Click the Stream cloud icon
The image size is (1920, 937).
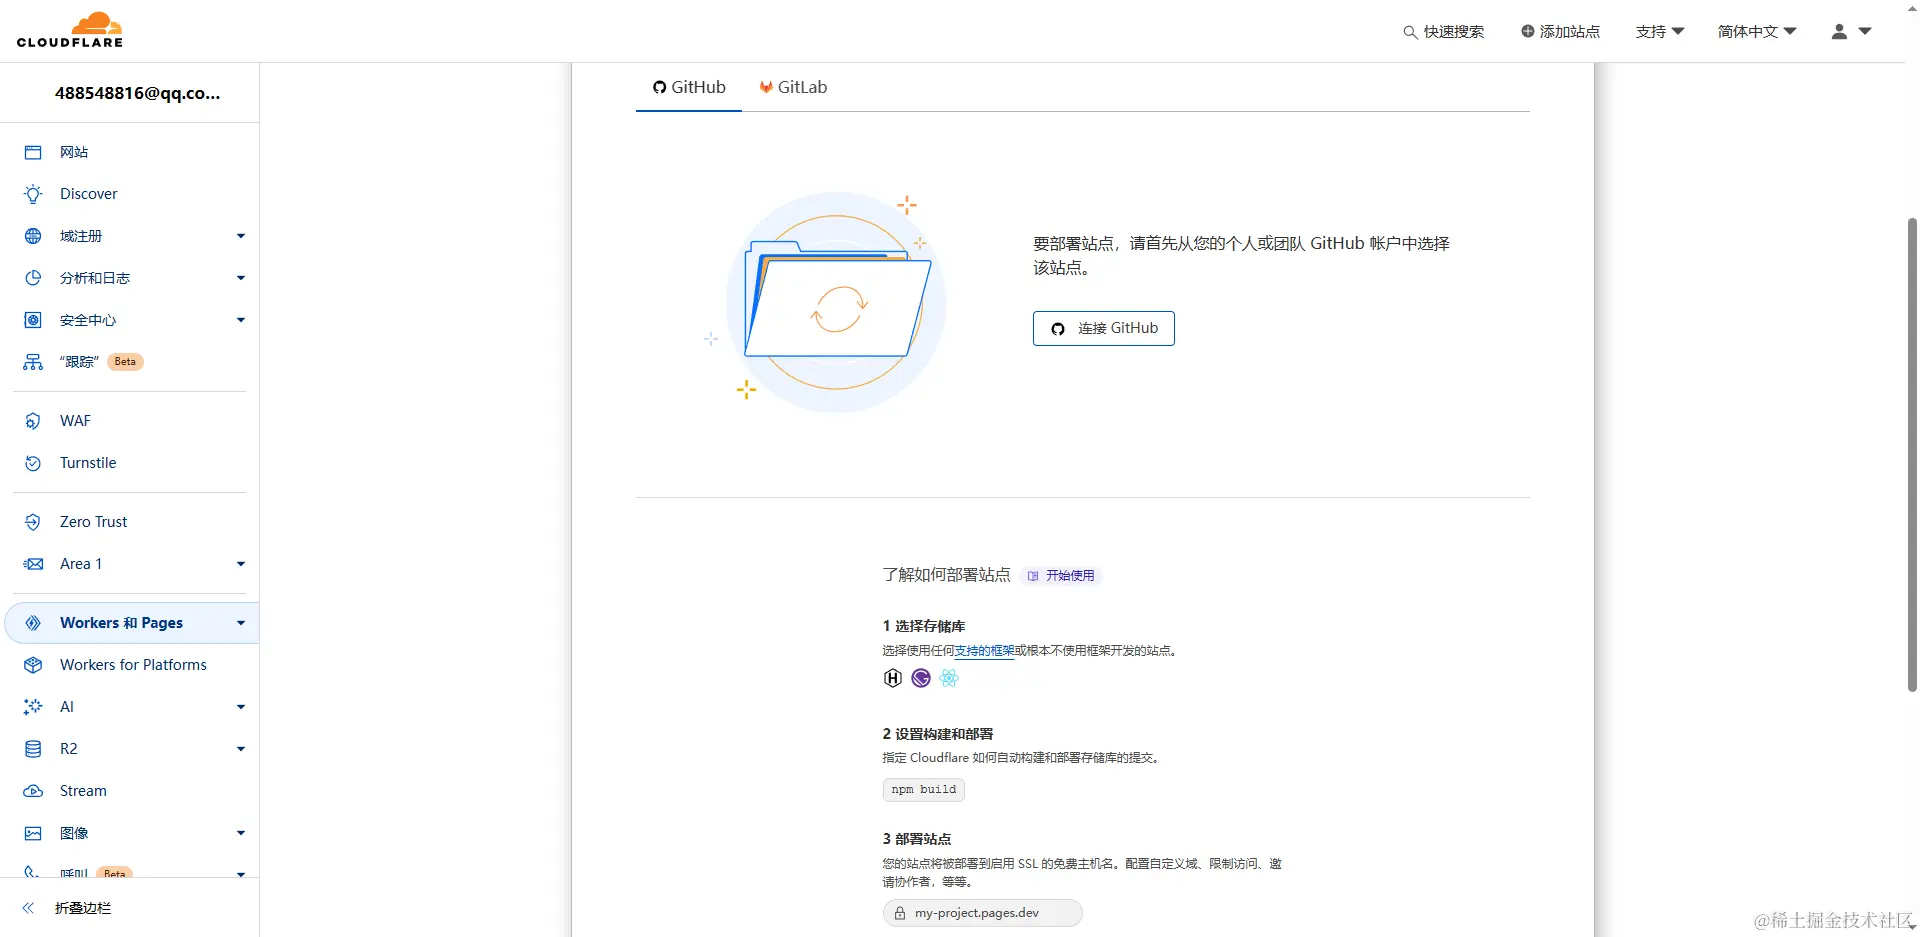(33, 791)
